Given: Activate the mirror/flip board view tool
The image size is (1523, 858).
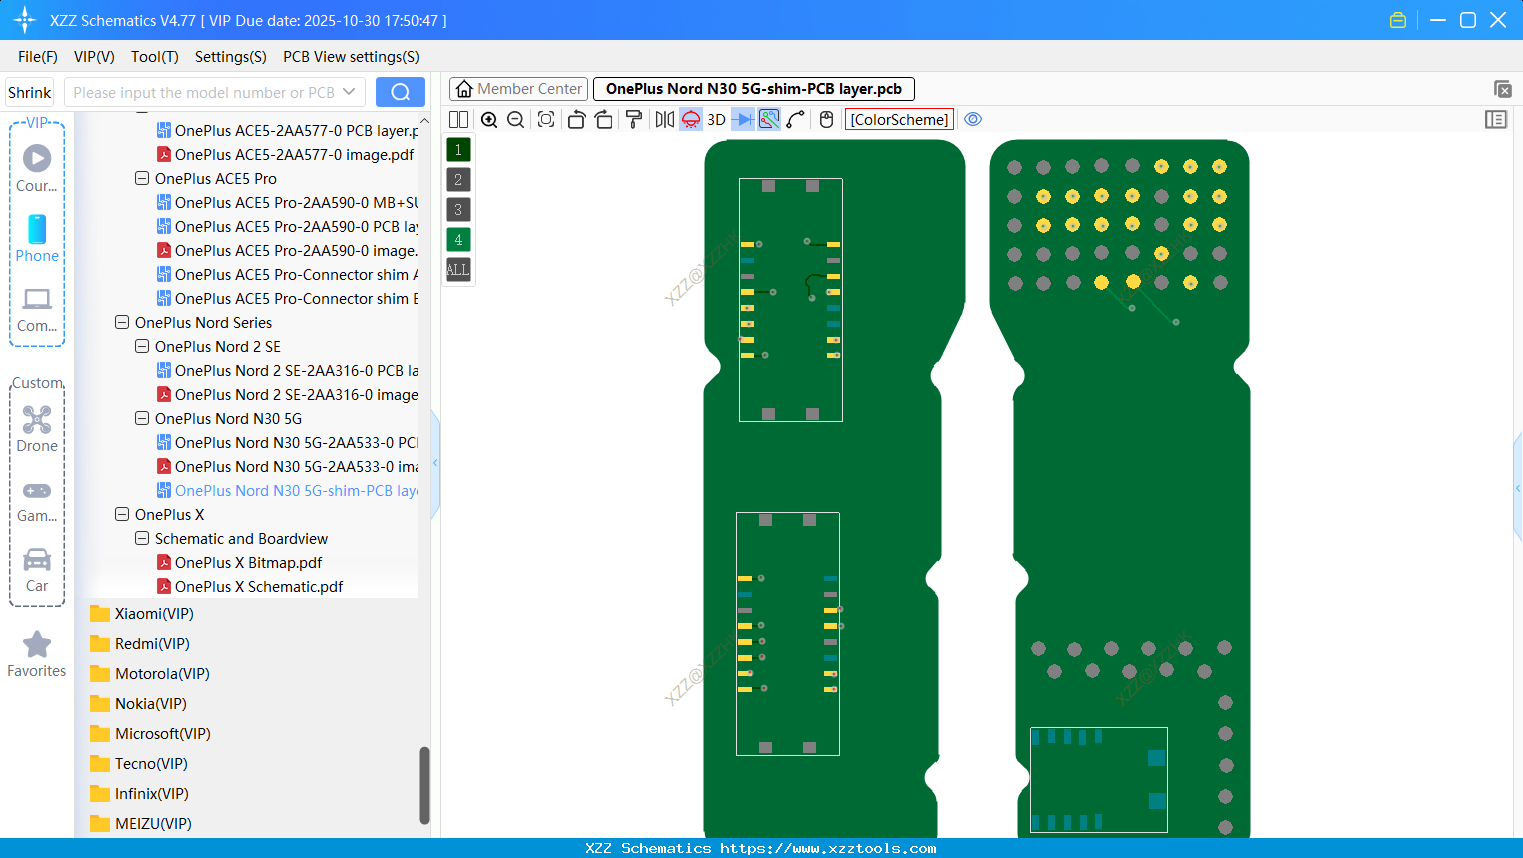Looking at the screenshot, I should coord(665,119).
